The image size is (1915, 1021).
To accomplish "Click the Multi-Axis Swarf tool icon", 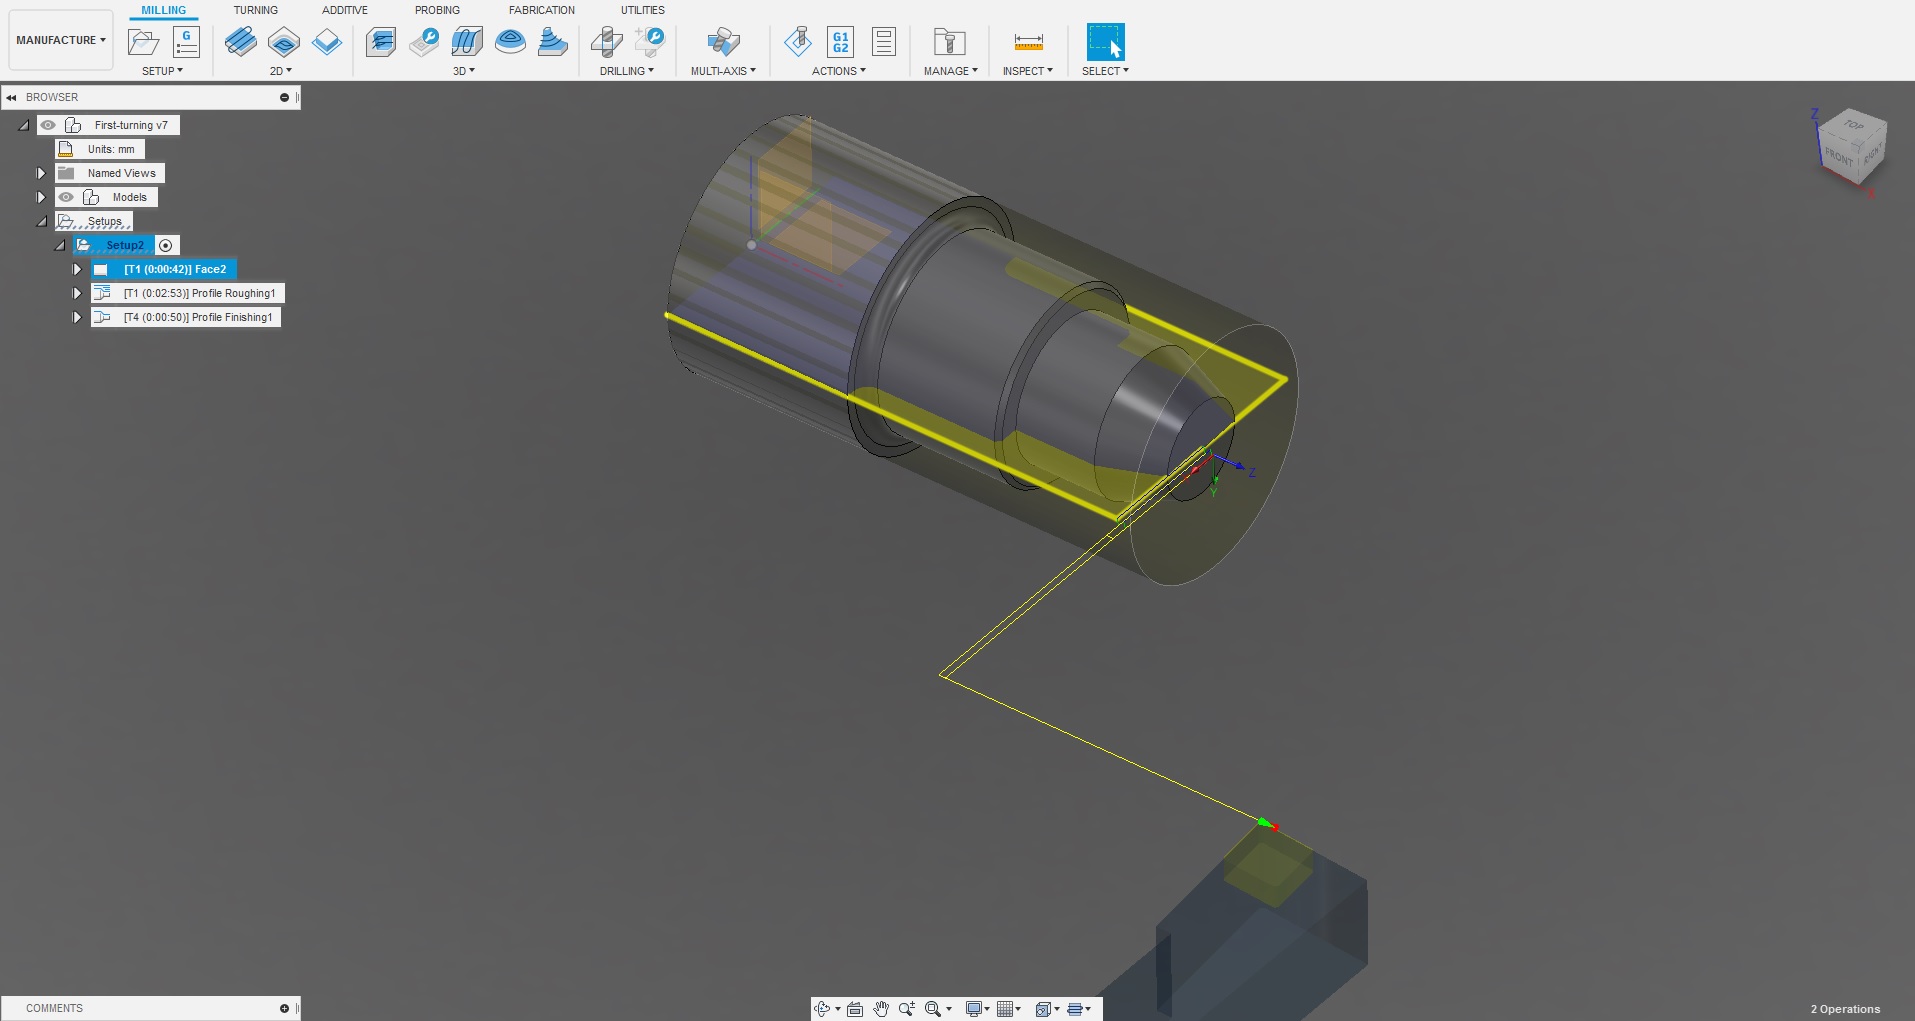I will coord(723,42).
